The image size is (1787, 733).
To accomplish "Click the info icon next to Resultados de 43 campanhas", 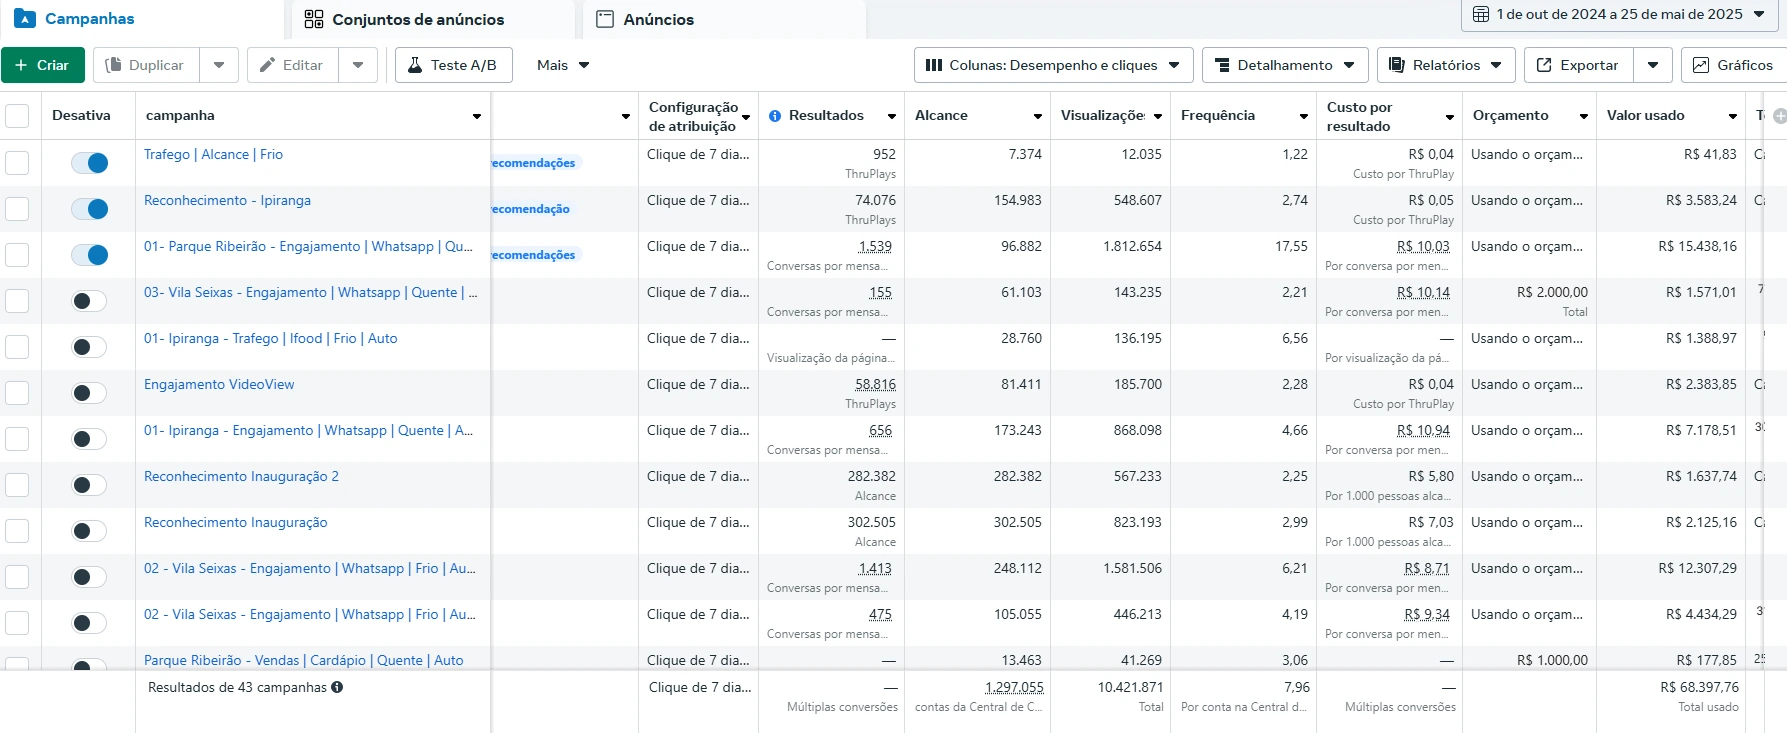I will point(337,687).
